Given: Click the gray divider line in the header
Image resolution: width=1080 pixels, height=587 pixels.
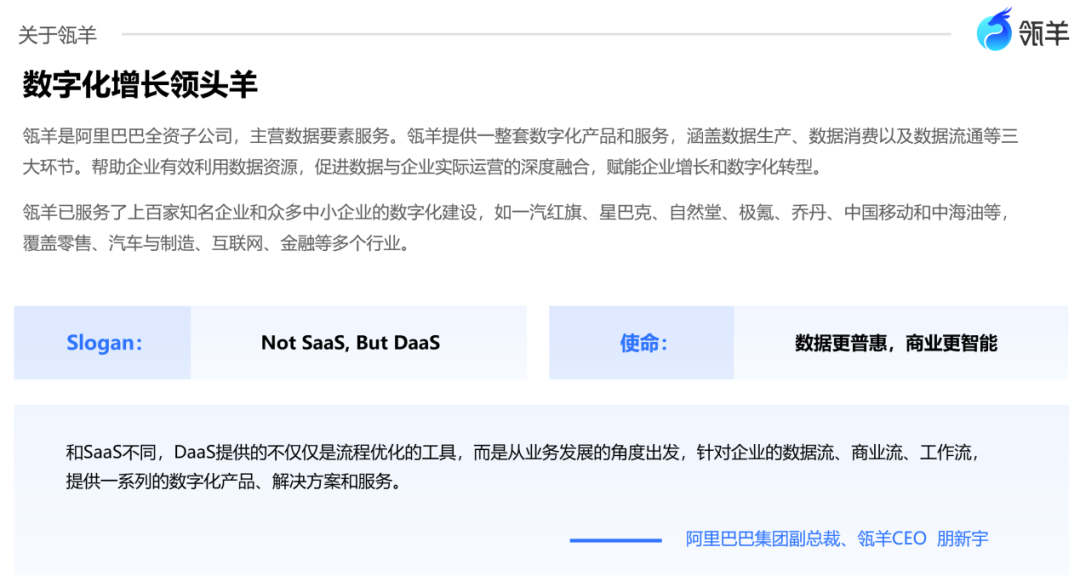Looking at the screenshot, I should (x=535, y=35).
